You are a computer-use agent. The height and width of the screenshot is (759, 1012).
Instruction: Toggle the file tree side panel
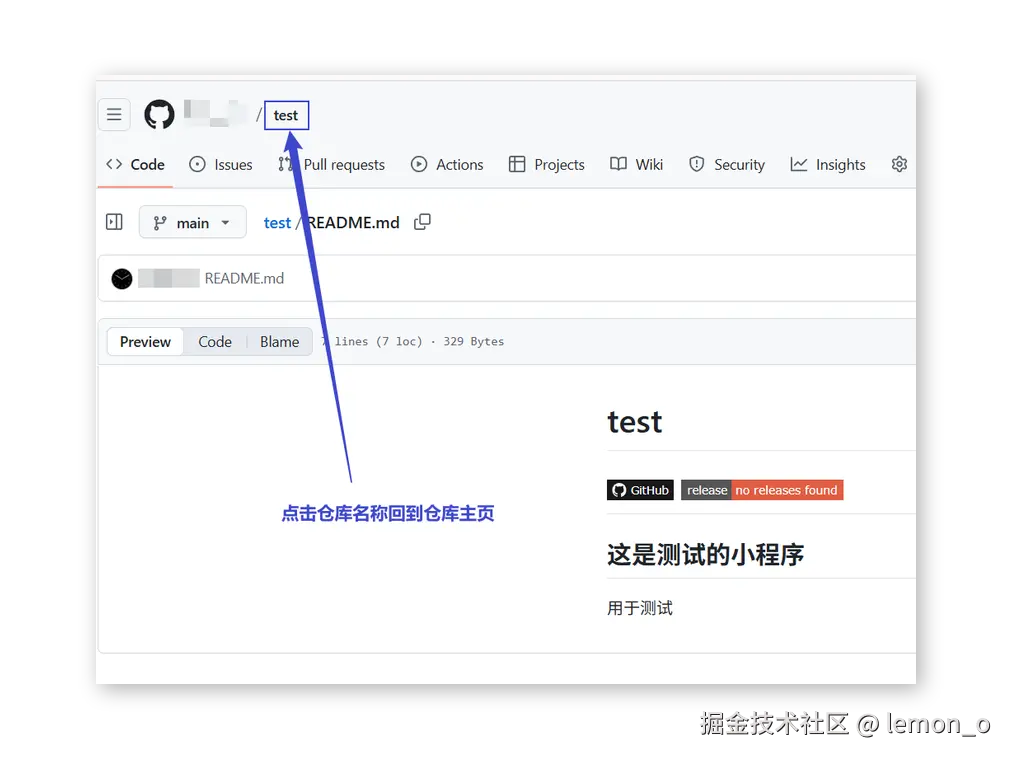click(x=113, y=221)
